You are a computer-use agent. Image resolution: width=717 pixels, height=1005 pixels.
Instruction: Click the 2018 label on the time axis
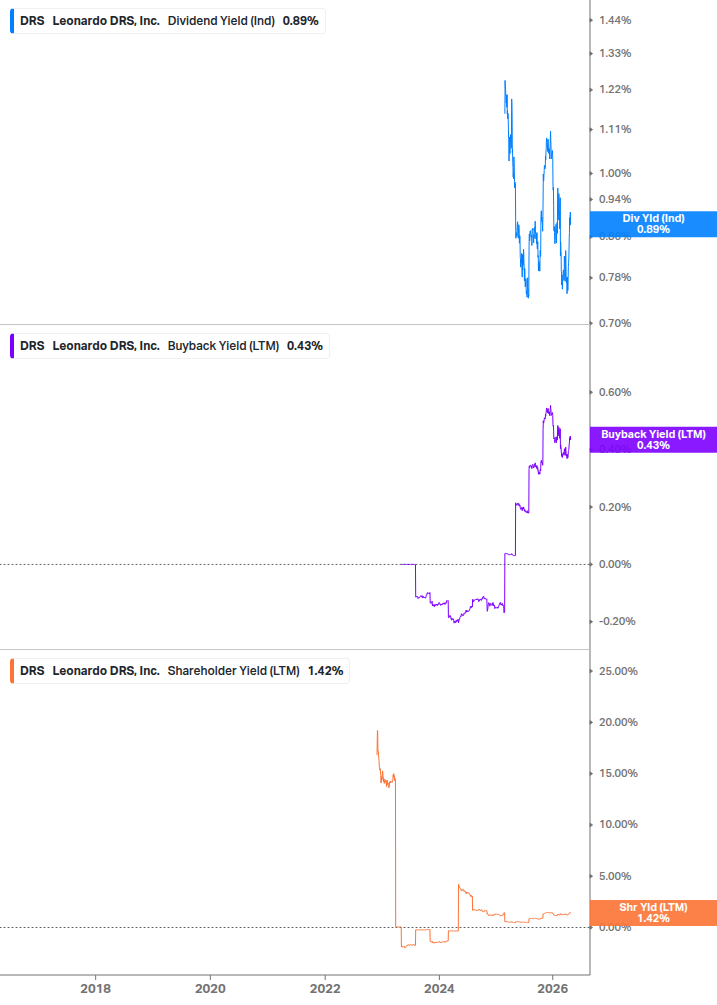tap(95, 988)
